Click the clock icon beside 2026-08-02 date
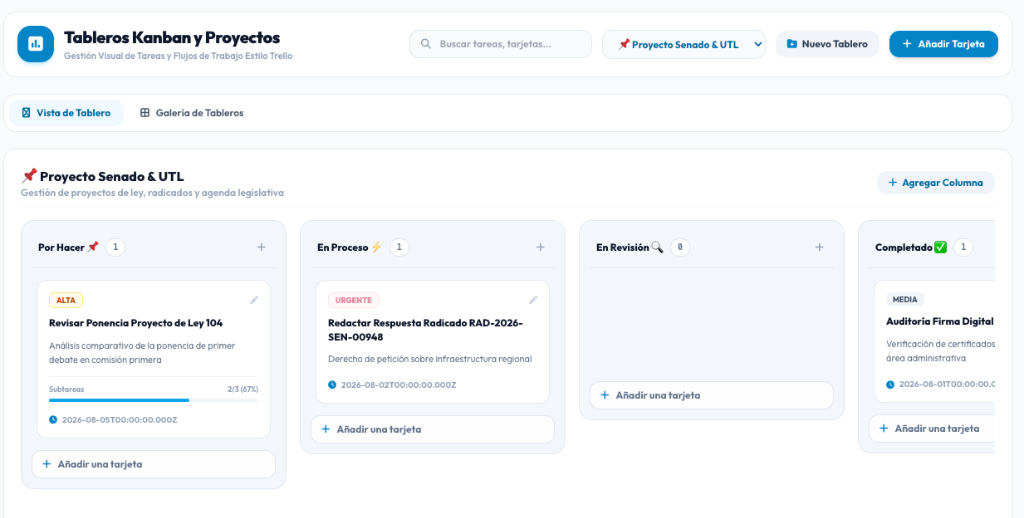 332,385
